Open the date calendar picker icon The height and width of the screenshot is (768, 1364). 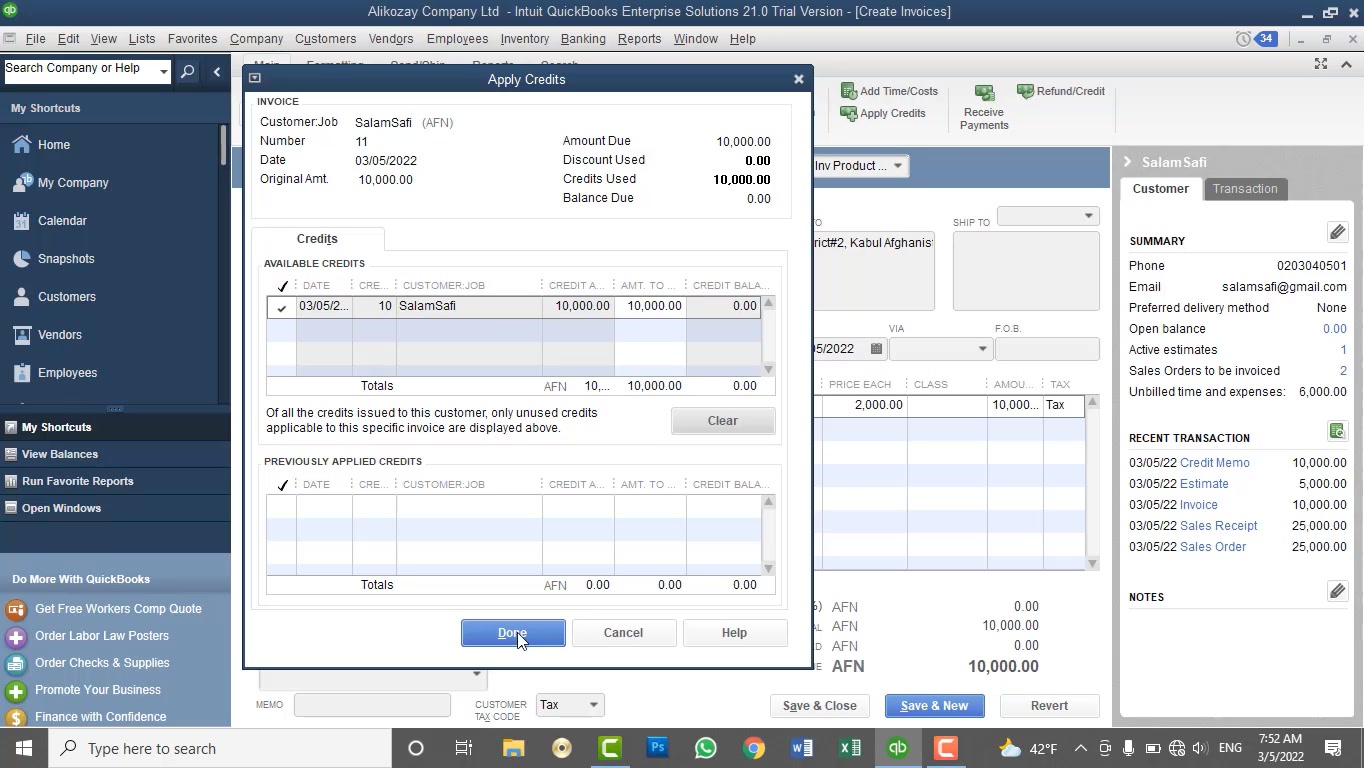(876, 349)
